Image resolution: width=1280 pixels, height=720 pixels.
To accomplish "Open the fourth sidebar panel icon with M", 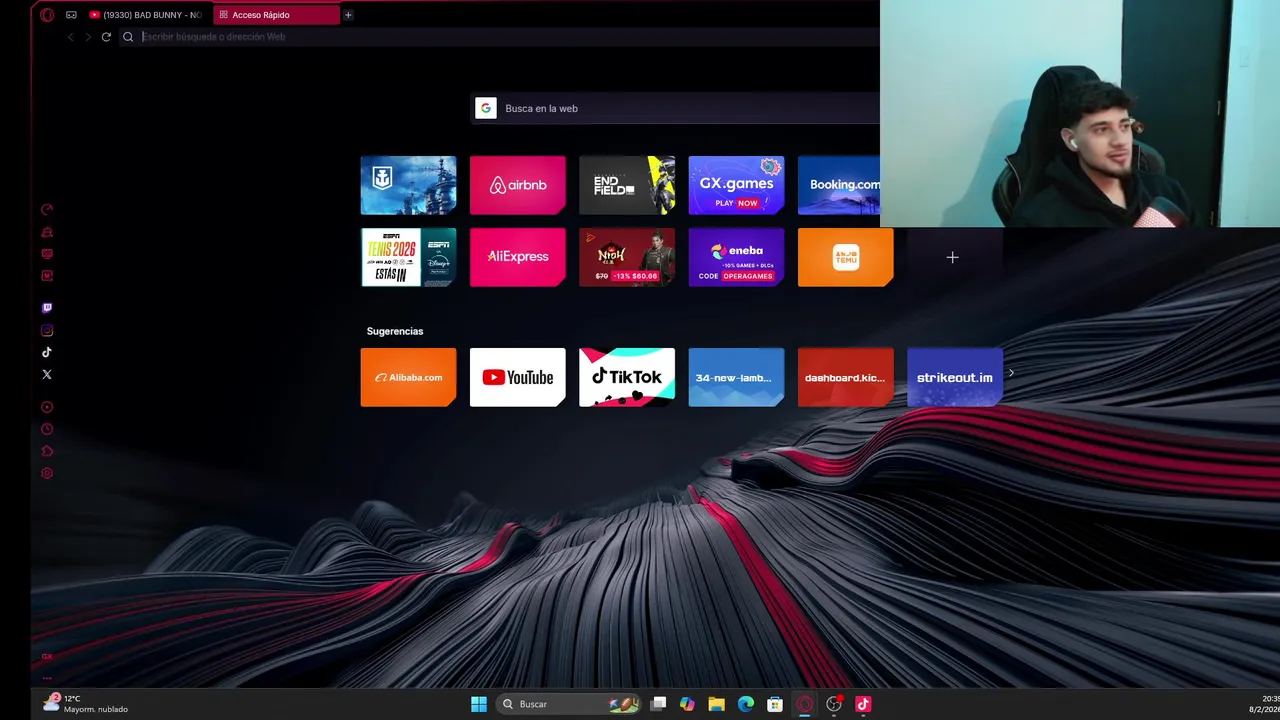I will pos(47,276).
